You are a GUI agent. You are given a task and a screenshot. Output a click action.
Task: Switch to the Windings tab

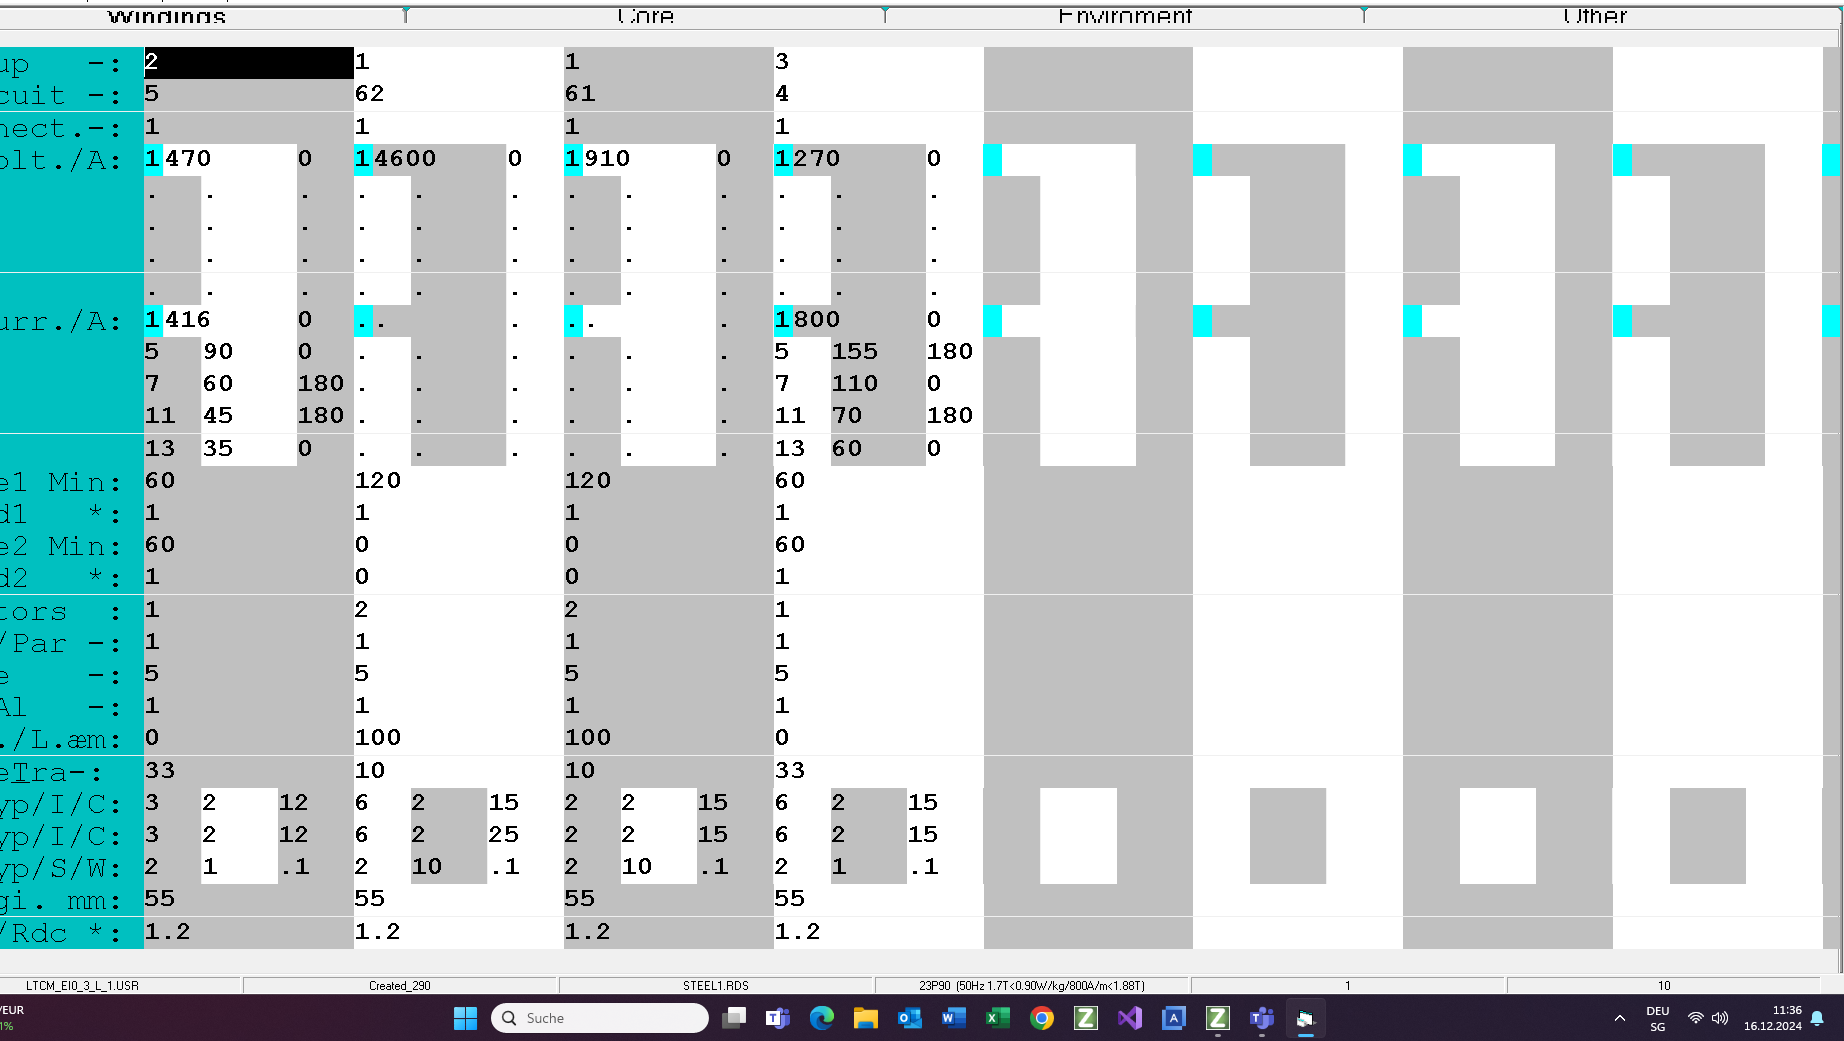[167, 16]
